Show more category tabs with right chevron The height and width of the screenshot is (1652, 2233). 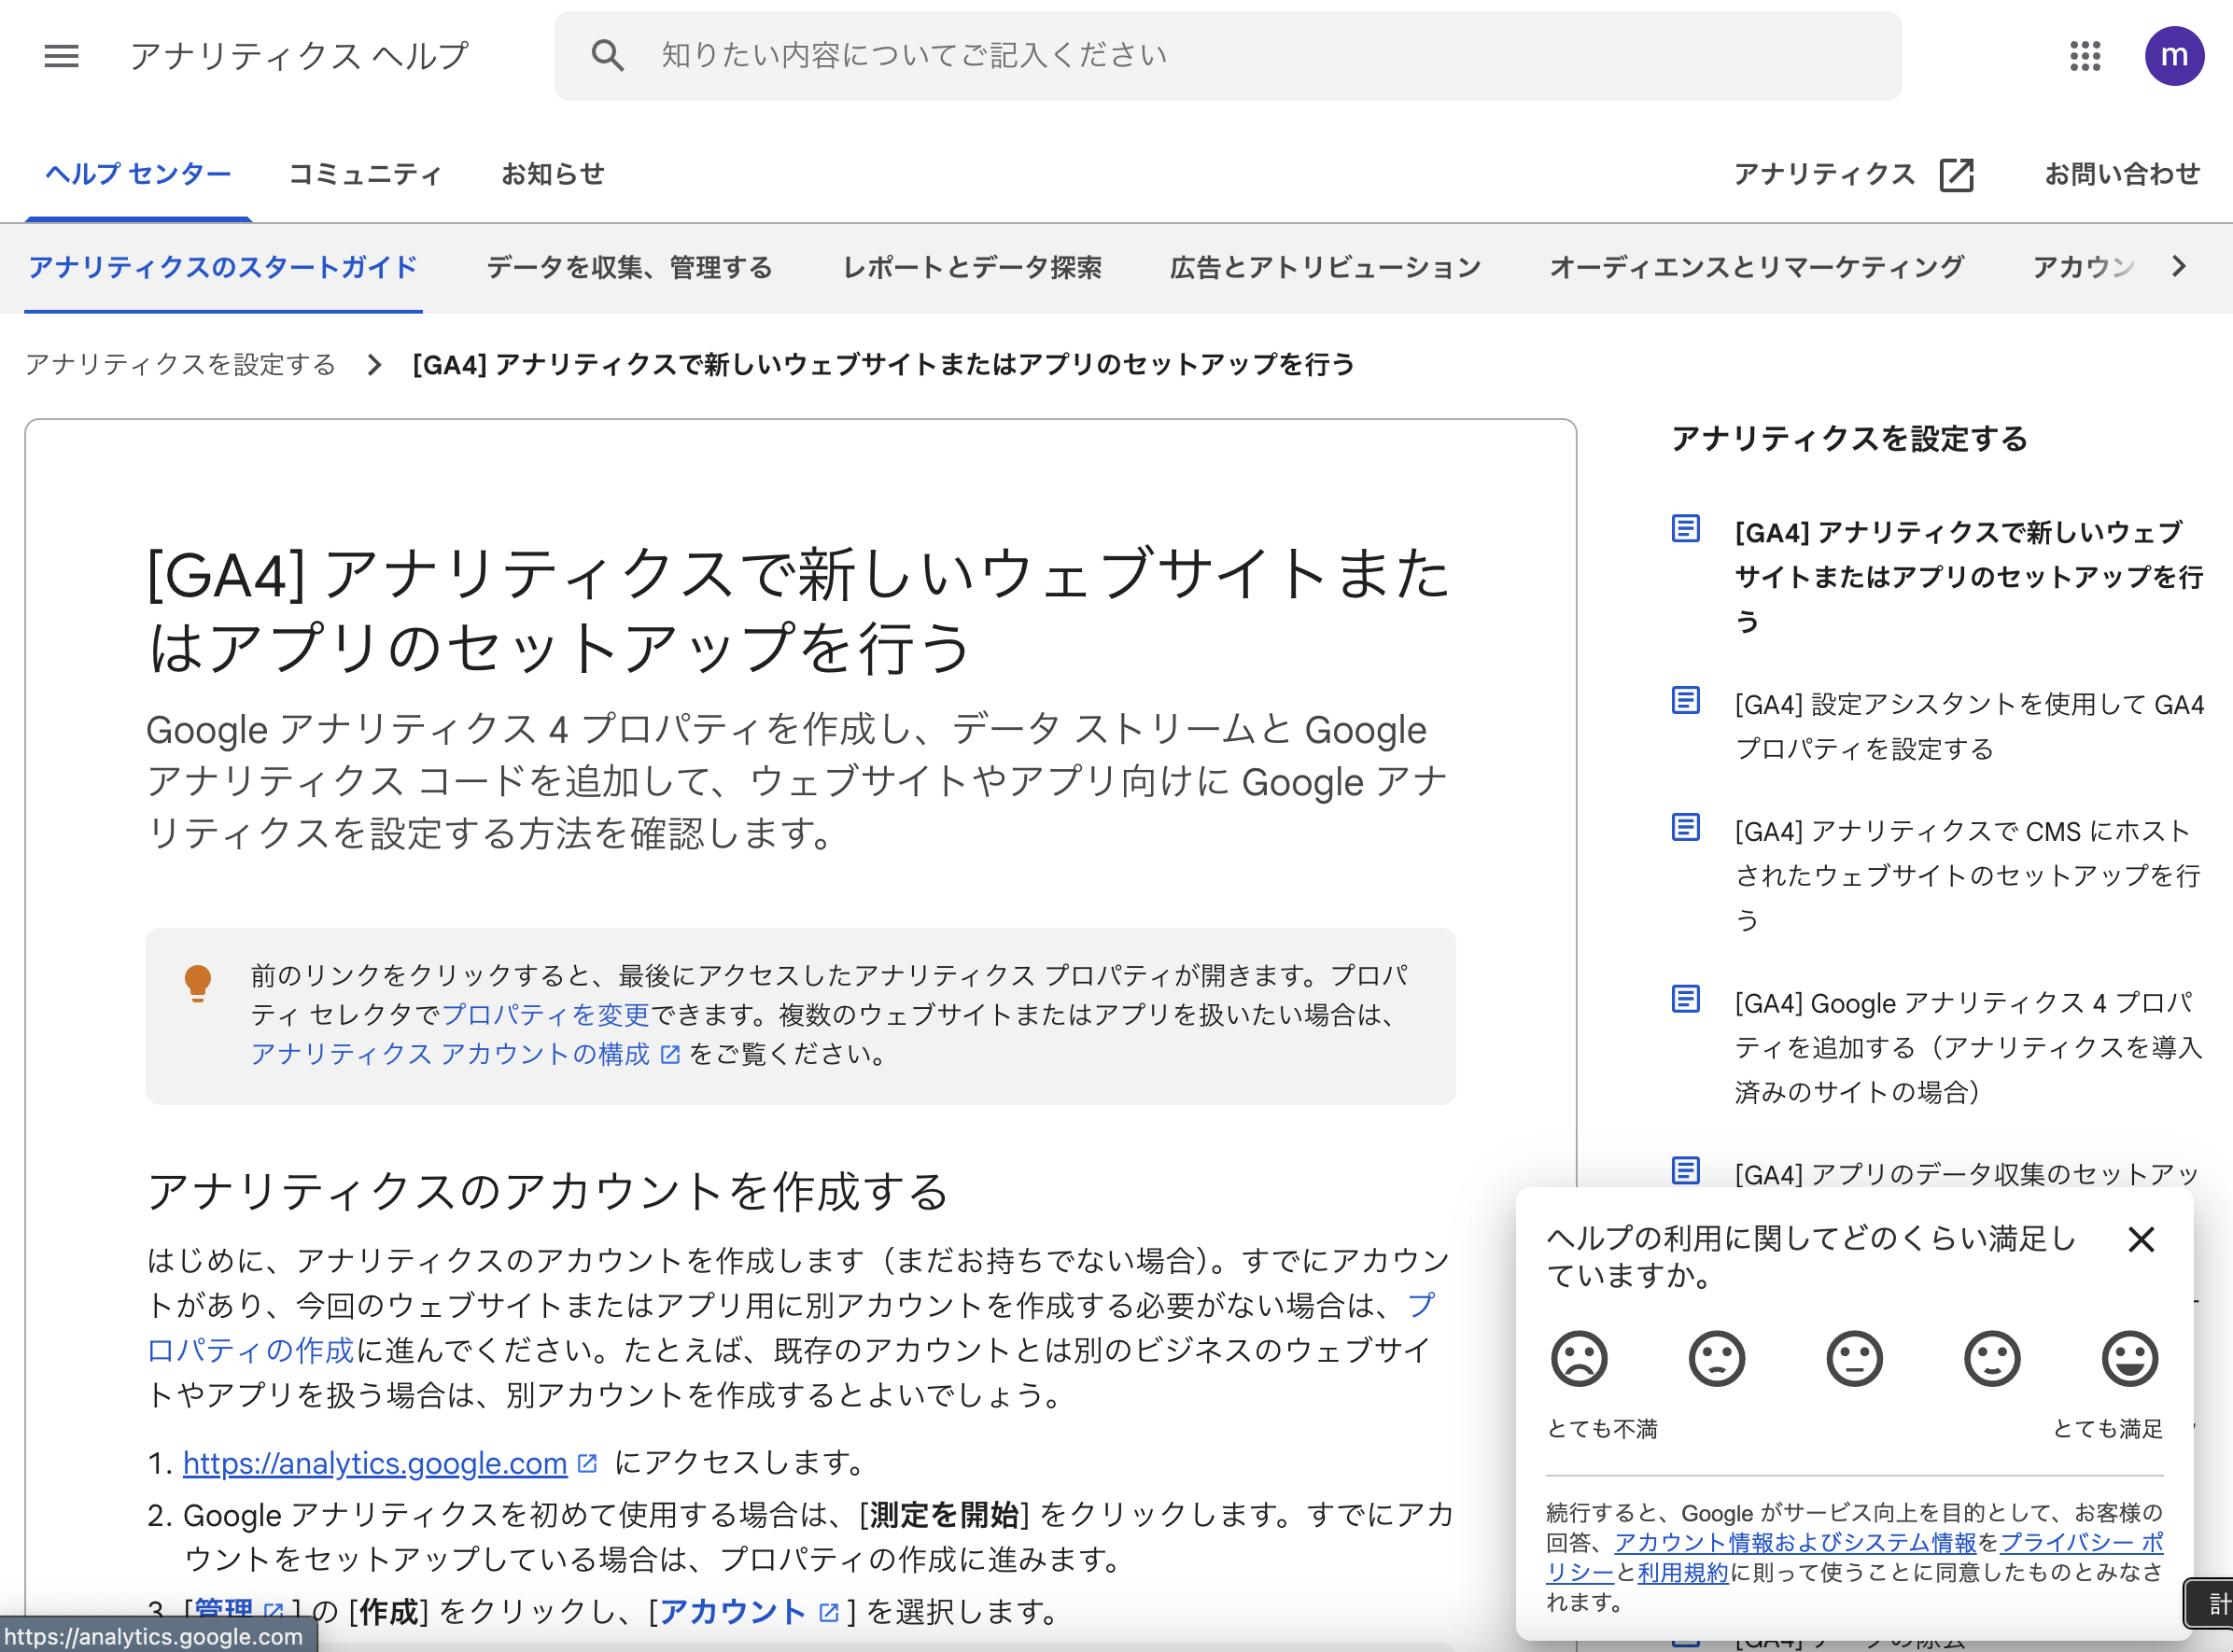click(x=2179, y=266)
